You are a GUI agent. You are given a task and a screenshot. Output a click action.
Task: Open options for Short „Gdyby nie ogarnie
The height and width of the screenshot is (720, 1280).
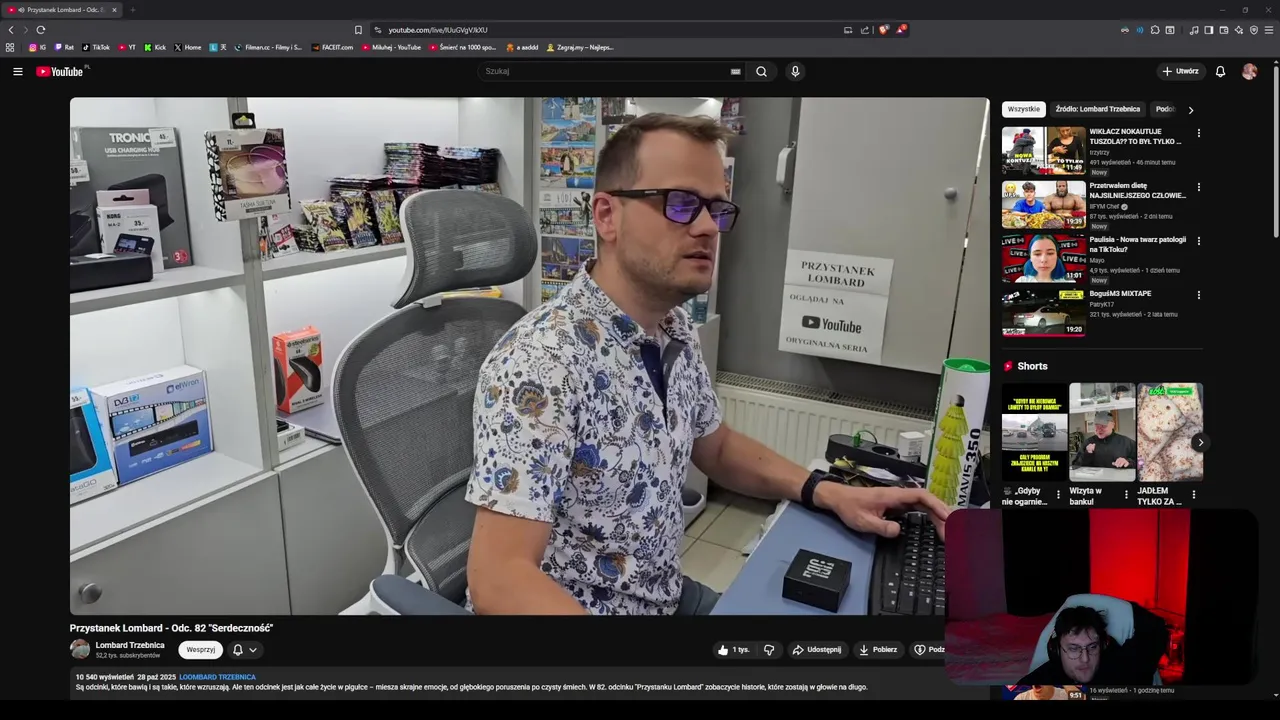(1058, 494)
